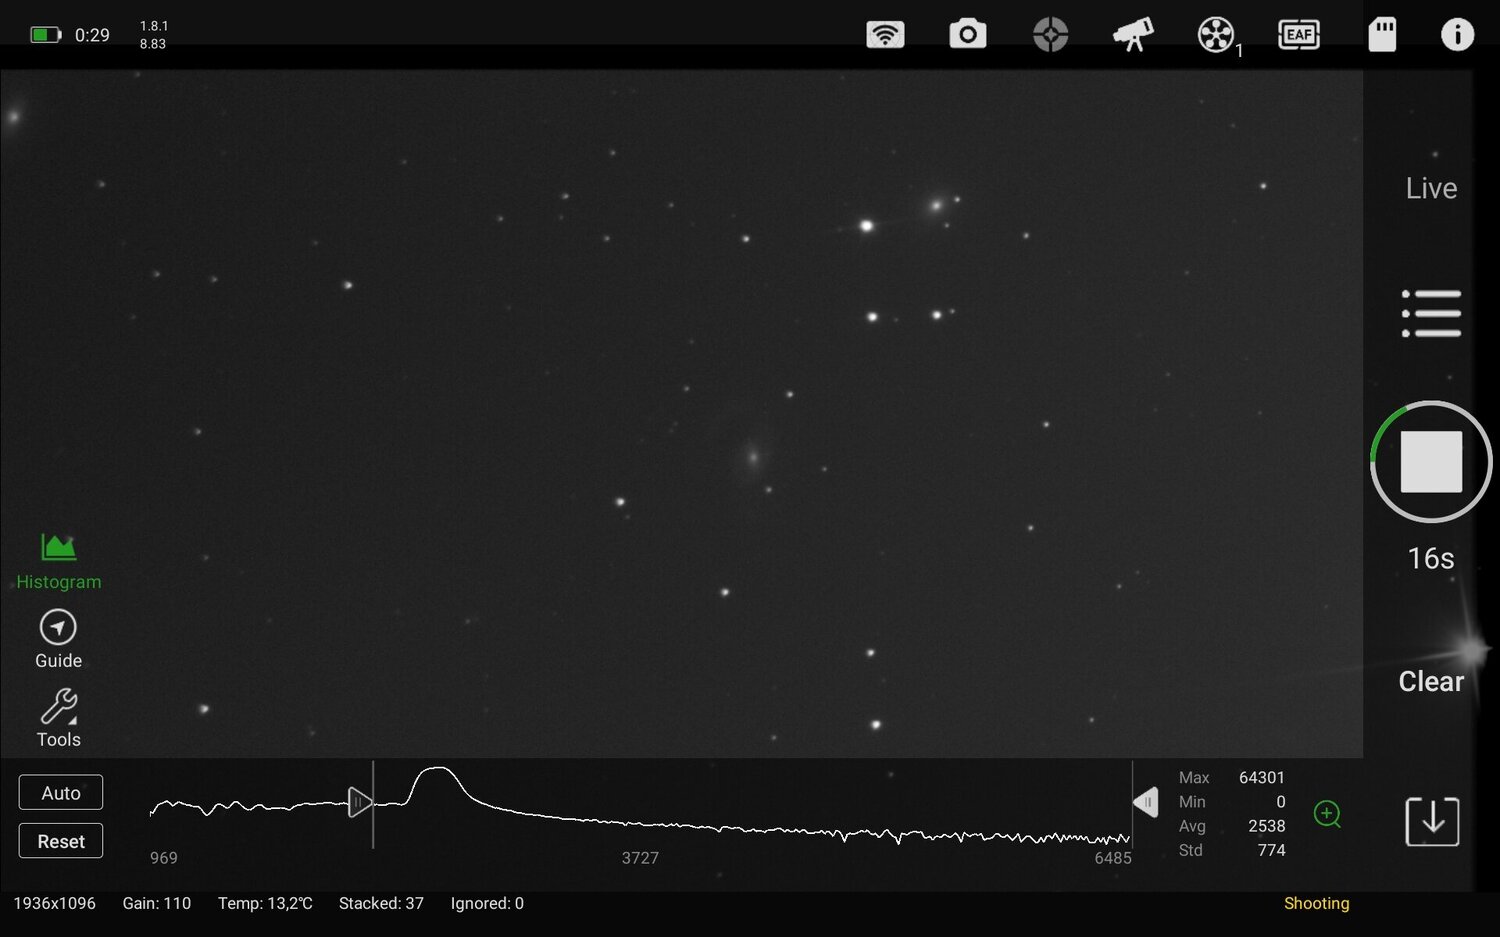Save the stacked image with download icon

coord(1432,822)
